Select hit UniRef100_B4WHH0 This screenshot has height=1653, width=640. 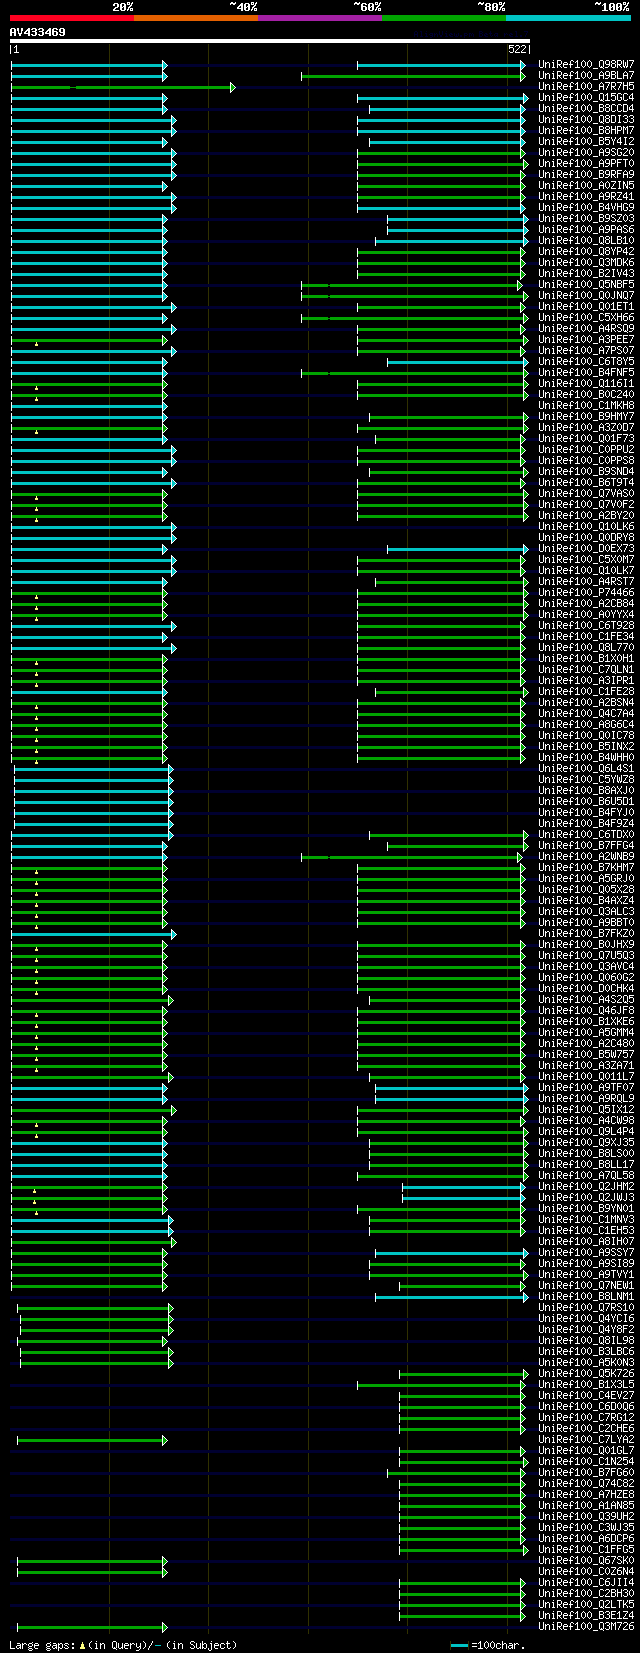(x=586, y=757)
